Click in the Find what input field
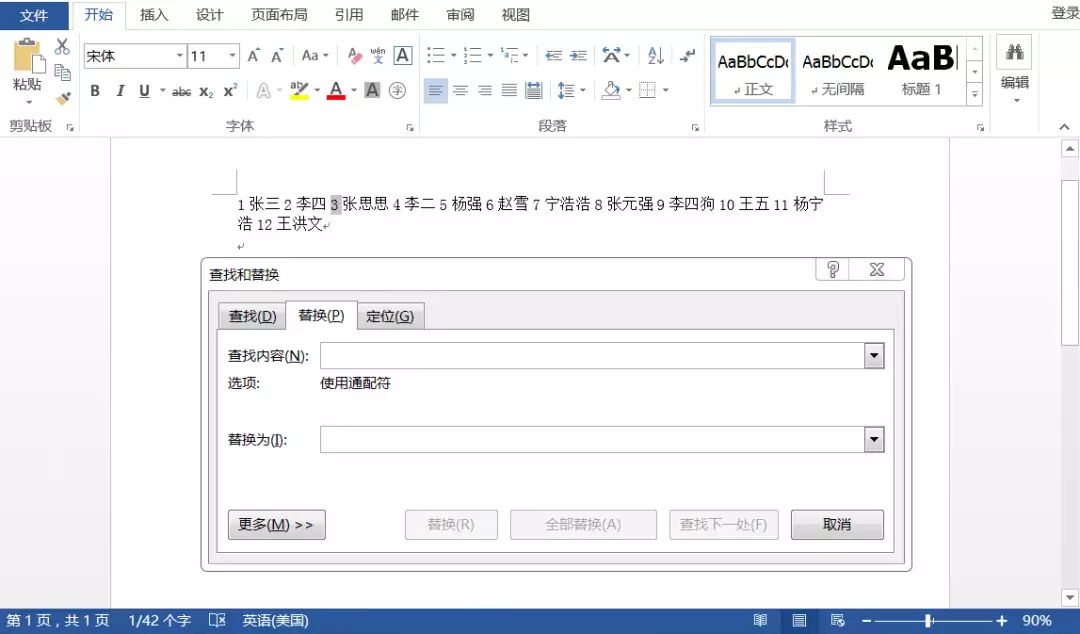 click(x=592, y=356)
